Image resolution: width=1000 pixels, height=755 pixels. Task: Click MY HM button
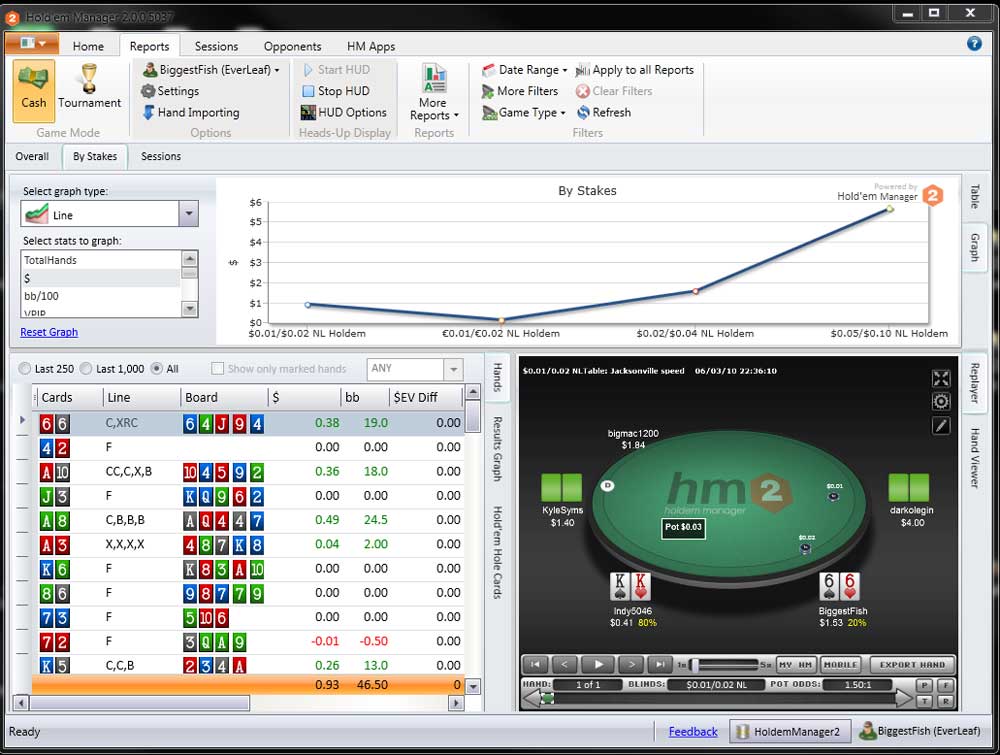click(x=796, y=664)
